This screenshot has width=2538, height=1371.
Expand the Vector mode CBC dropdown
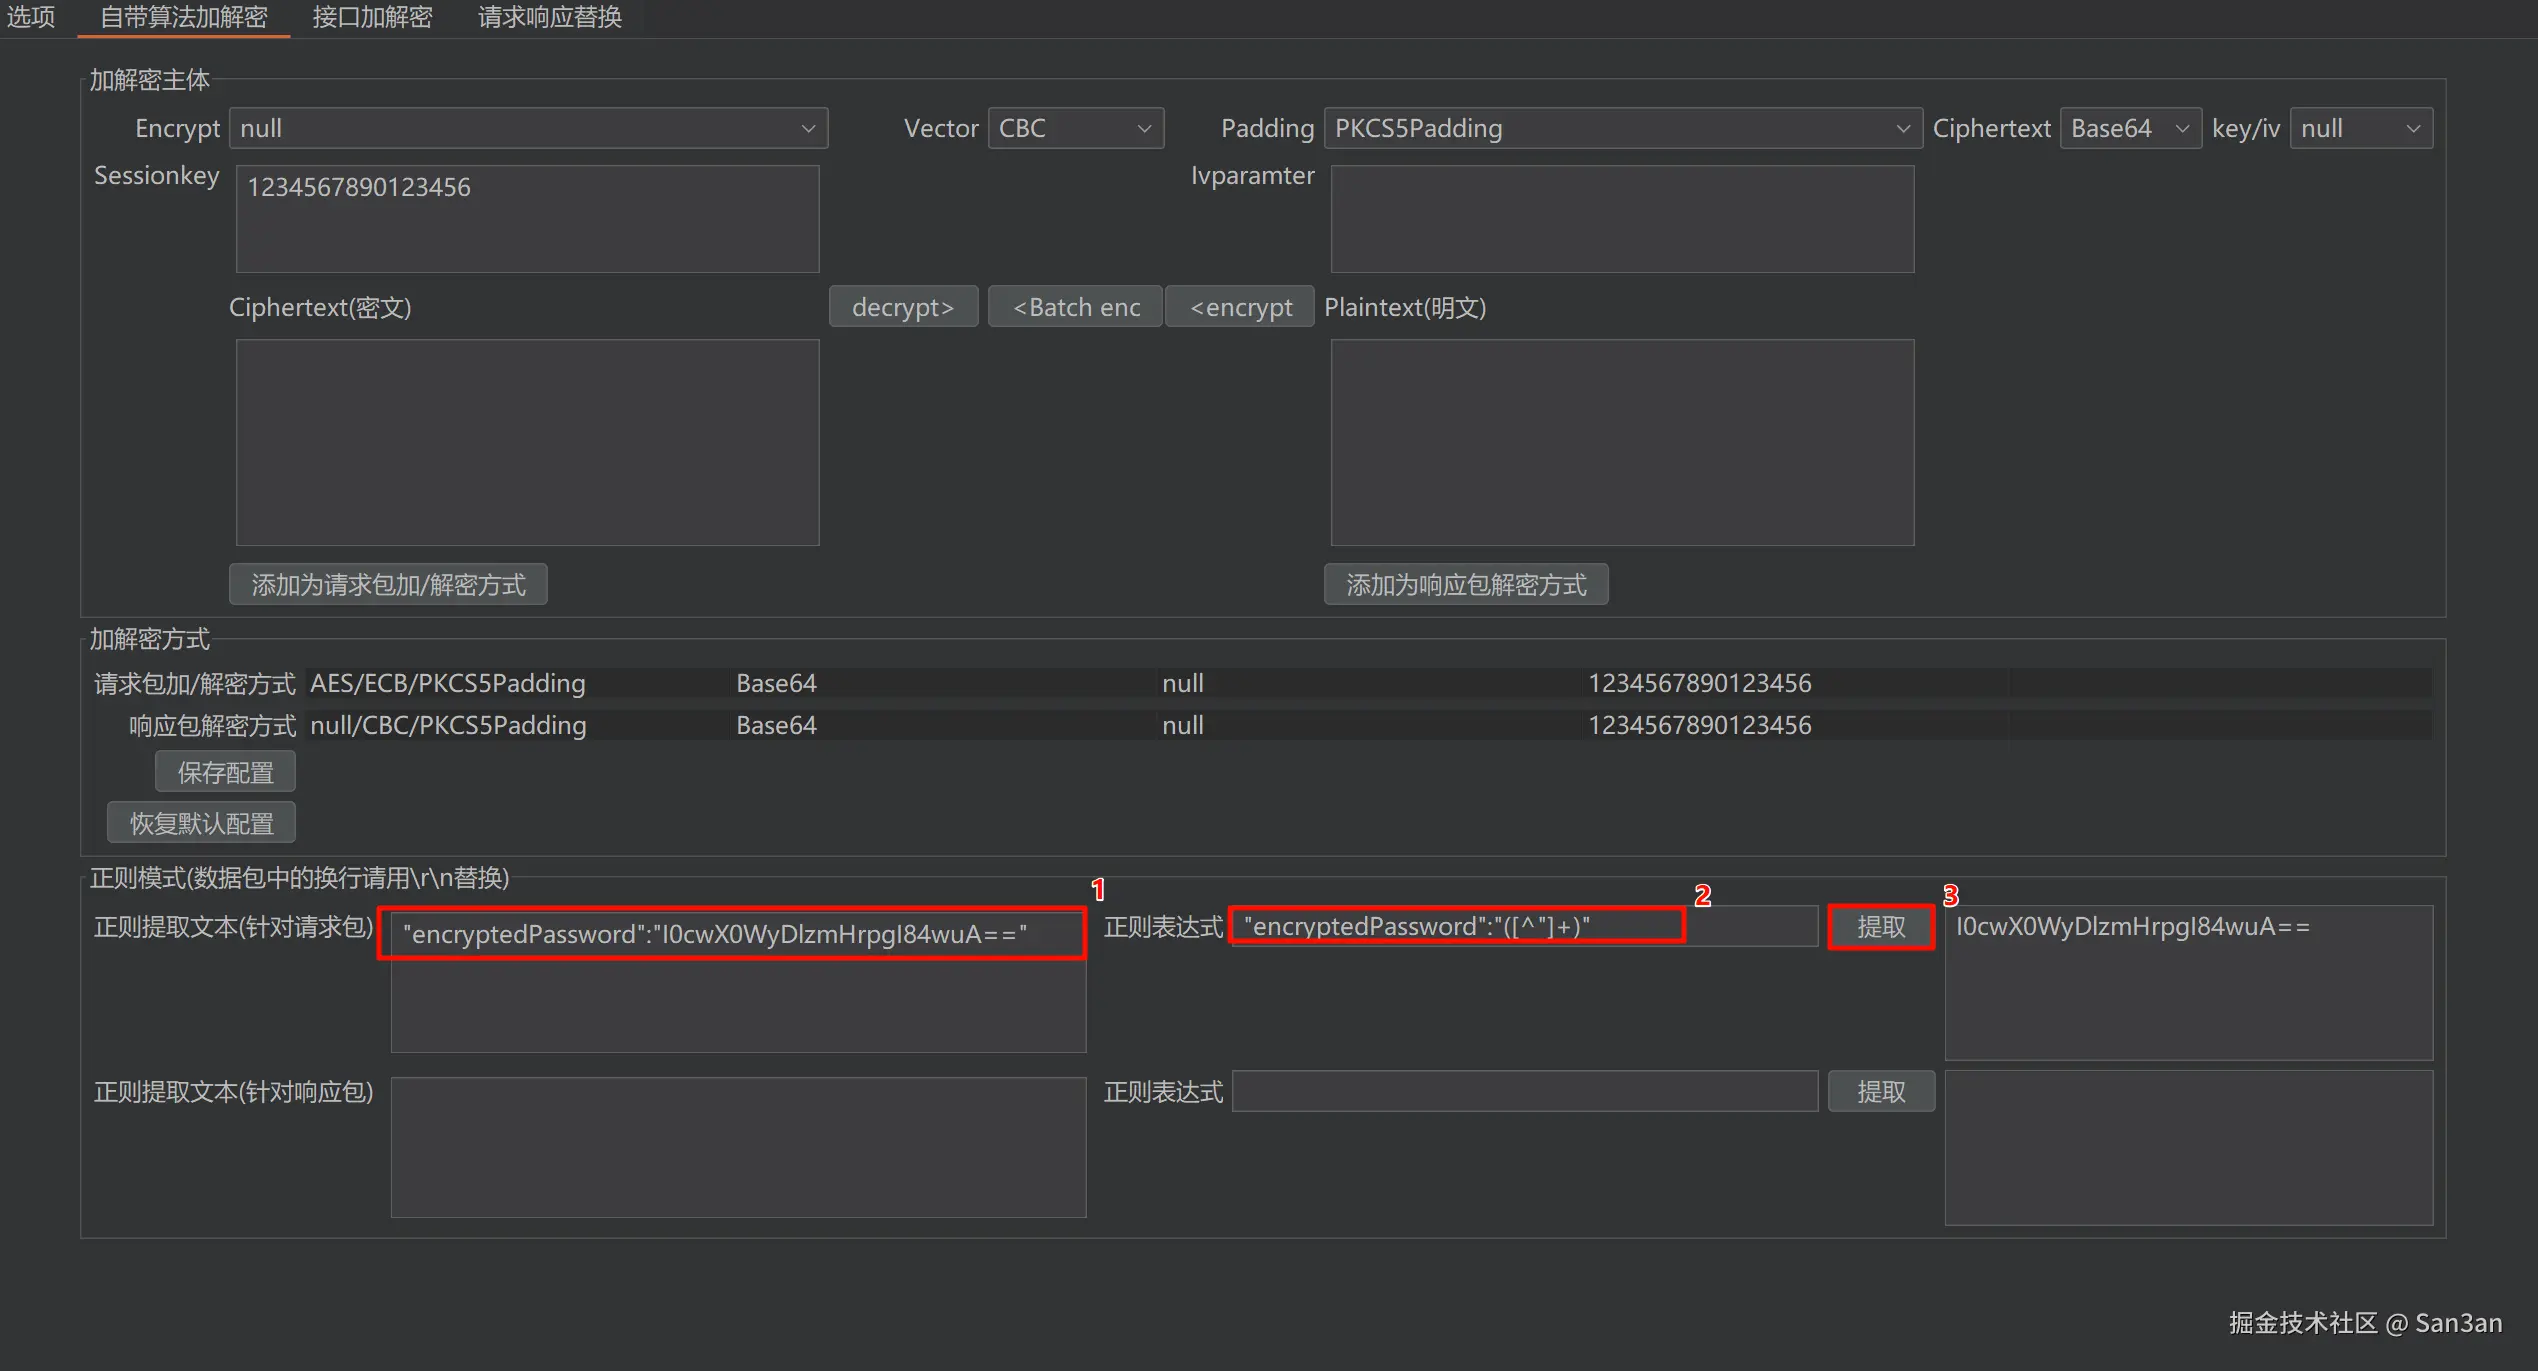(1075, 128)
